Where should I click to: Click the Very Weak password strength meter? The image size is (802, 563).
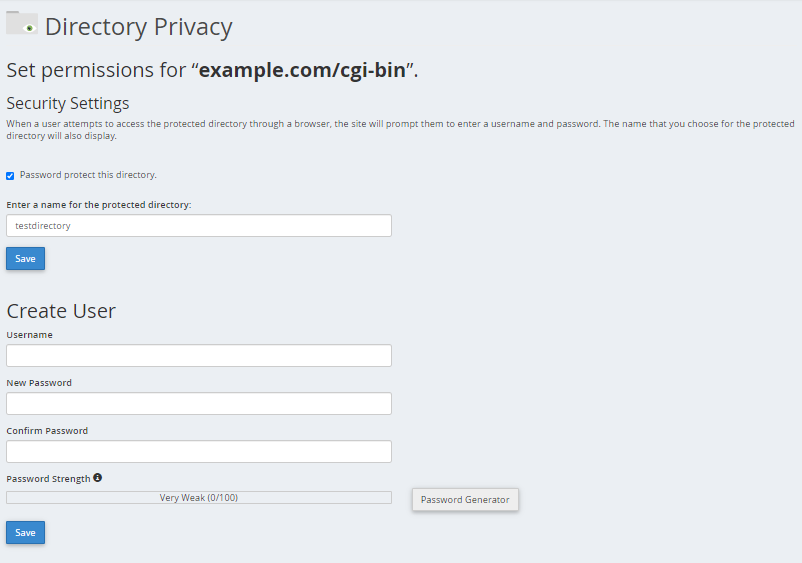(199, 498)
